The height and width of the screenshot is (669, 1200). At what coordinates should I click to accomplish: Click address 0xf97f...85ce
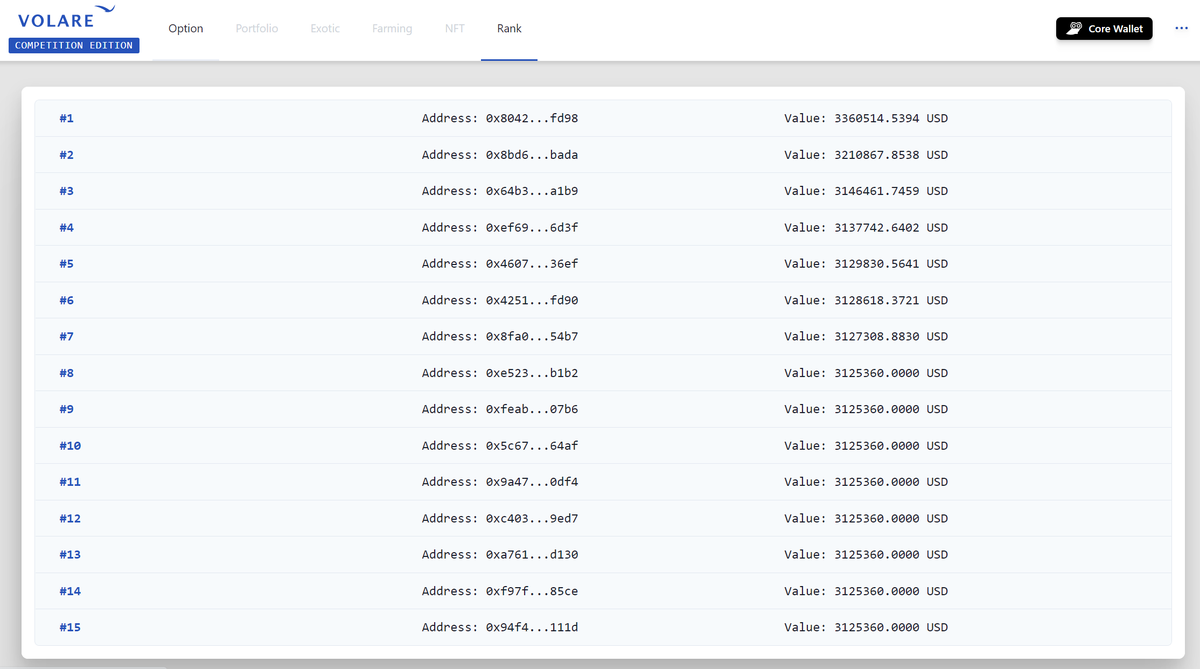pyautogui.click(x=532, y=591)
